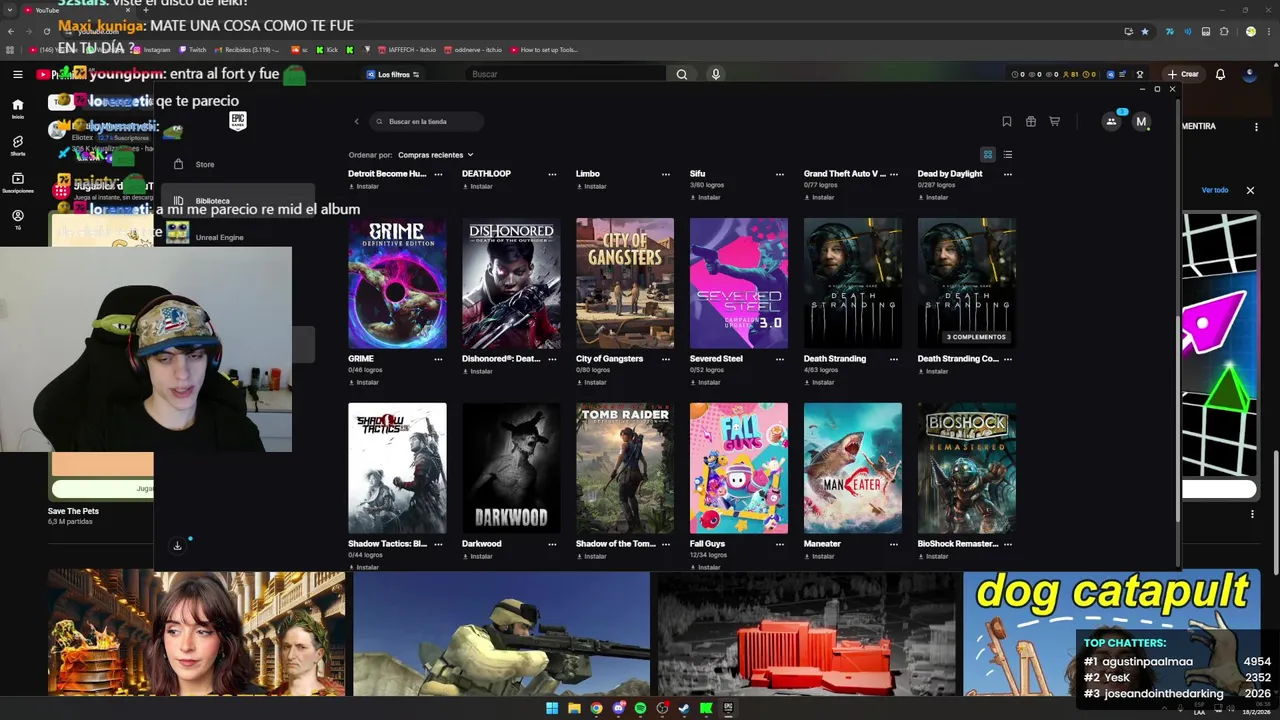1280x720 pixels.
Task: Open options menu for Sifu
Action: tap(780, 174)
